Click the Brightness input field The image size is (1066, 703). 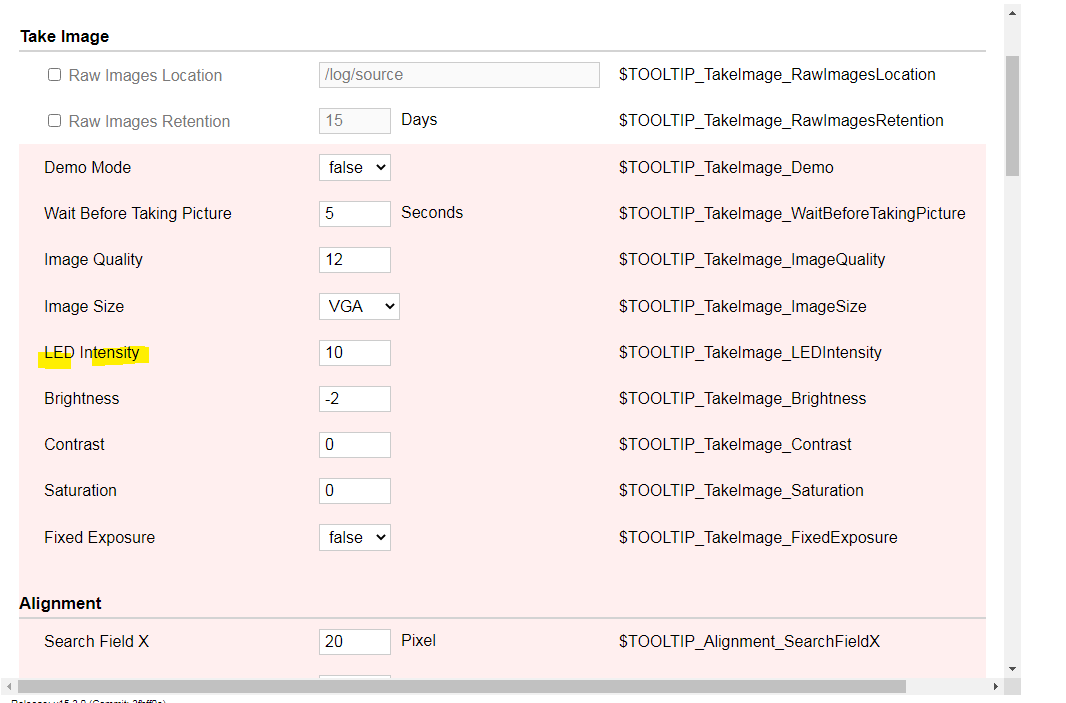(x=354, y=398)
